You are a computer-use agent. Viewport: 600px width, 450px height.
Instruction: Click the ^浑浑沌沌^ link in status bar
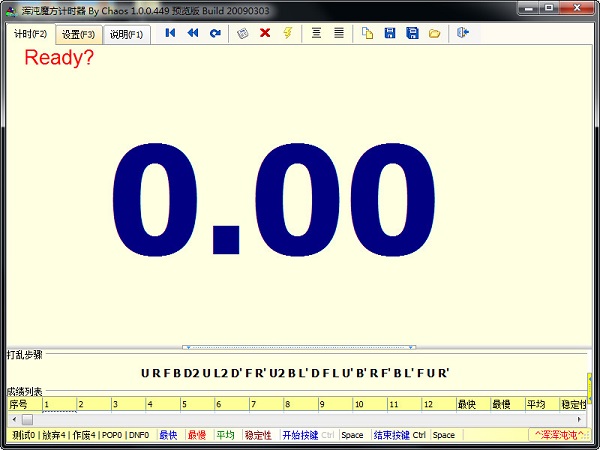coord(560,435)
